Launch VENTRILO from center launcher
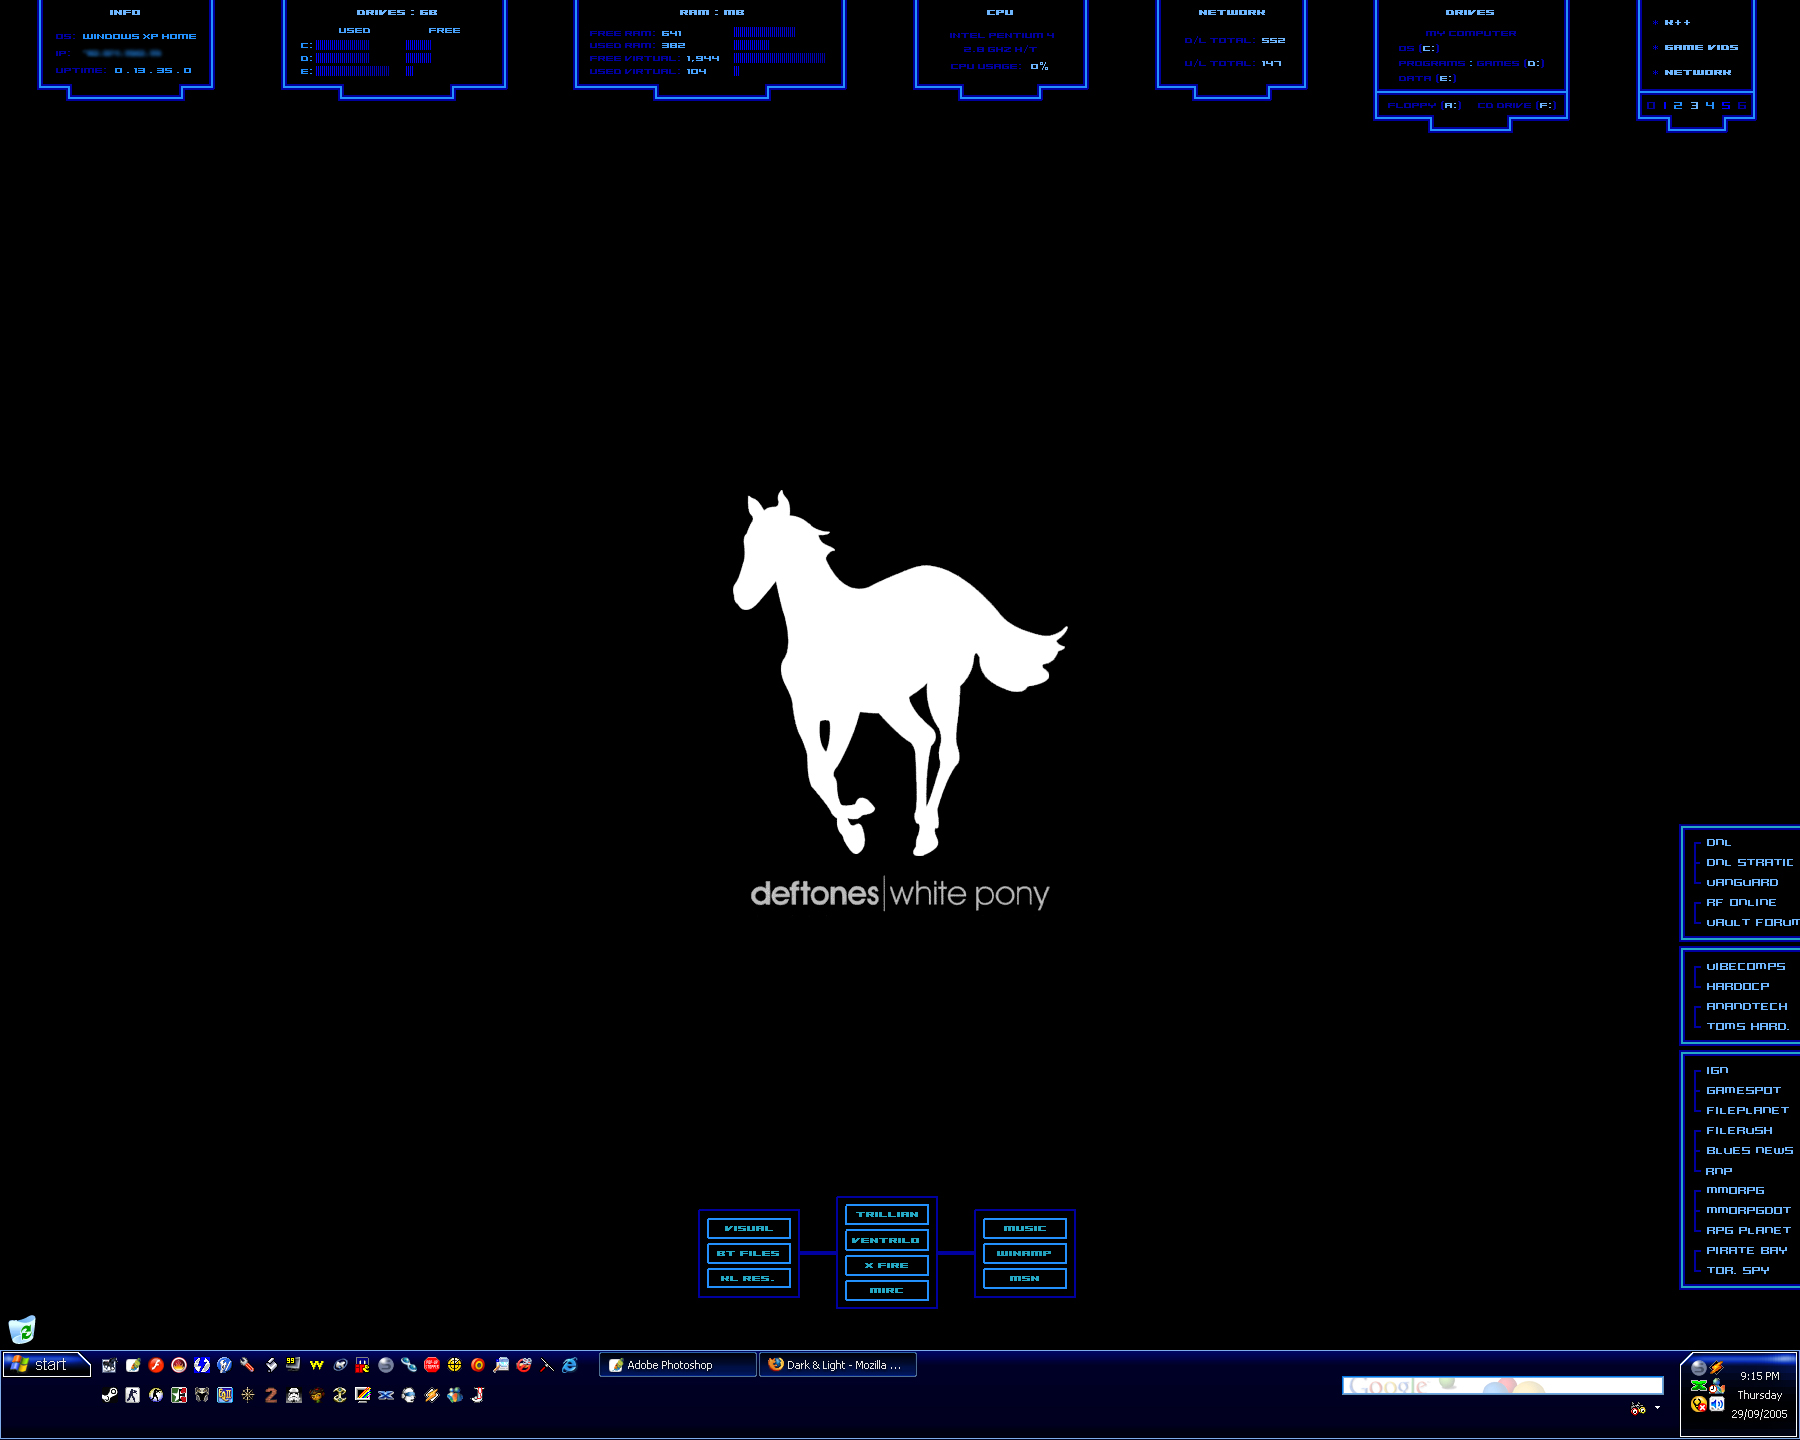1800x1440 pixels. tap(887, 1240)
